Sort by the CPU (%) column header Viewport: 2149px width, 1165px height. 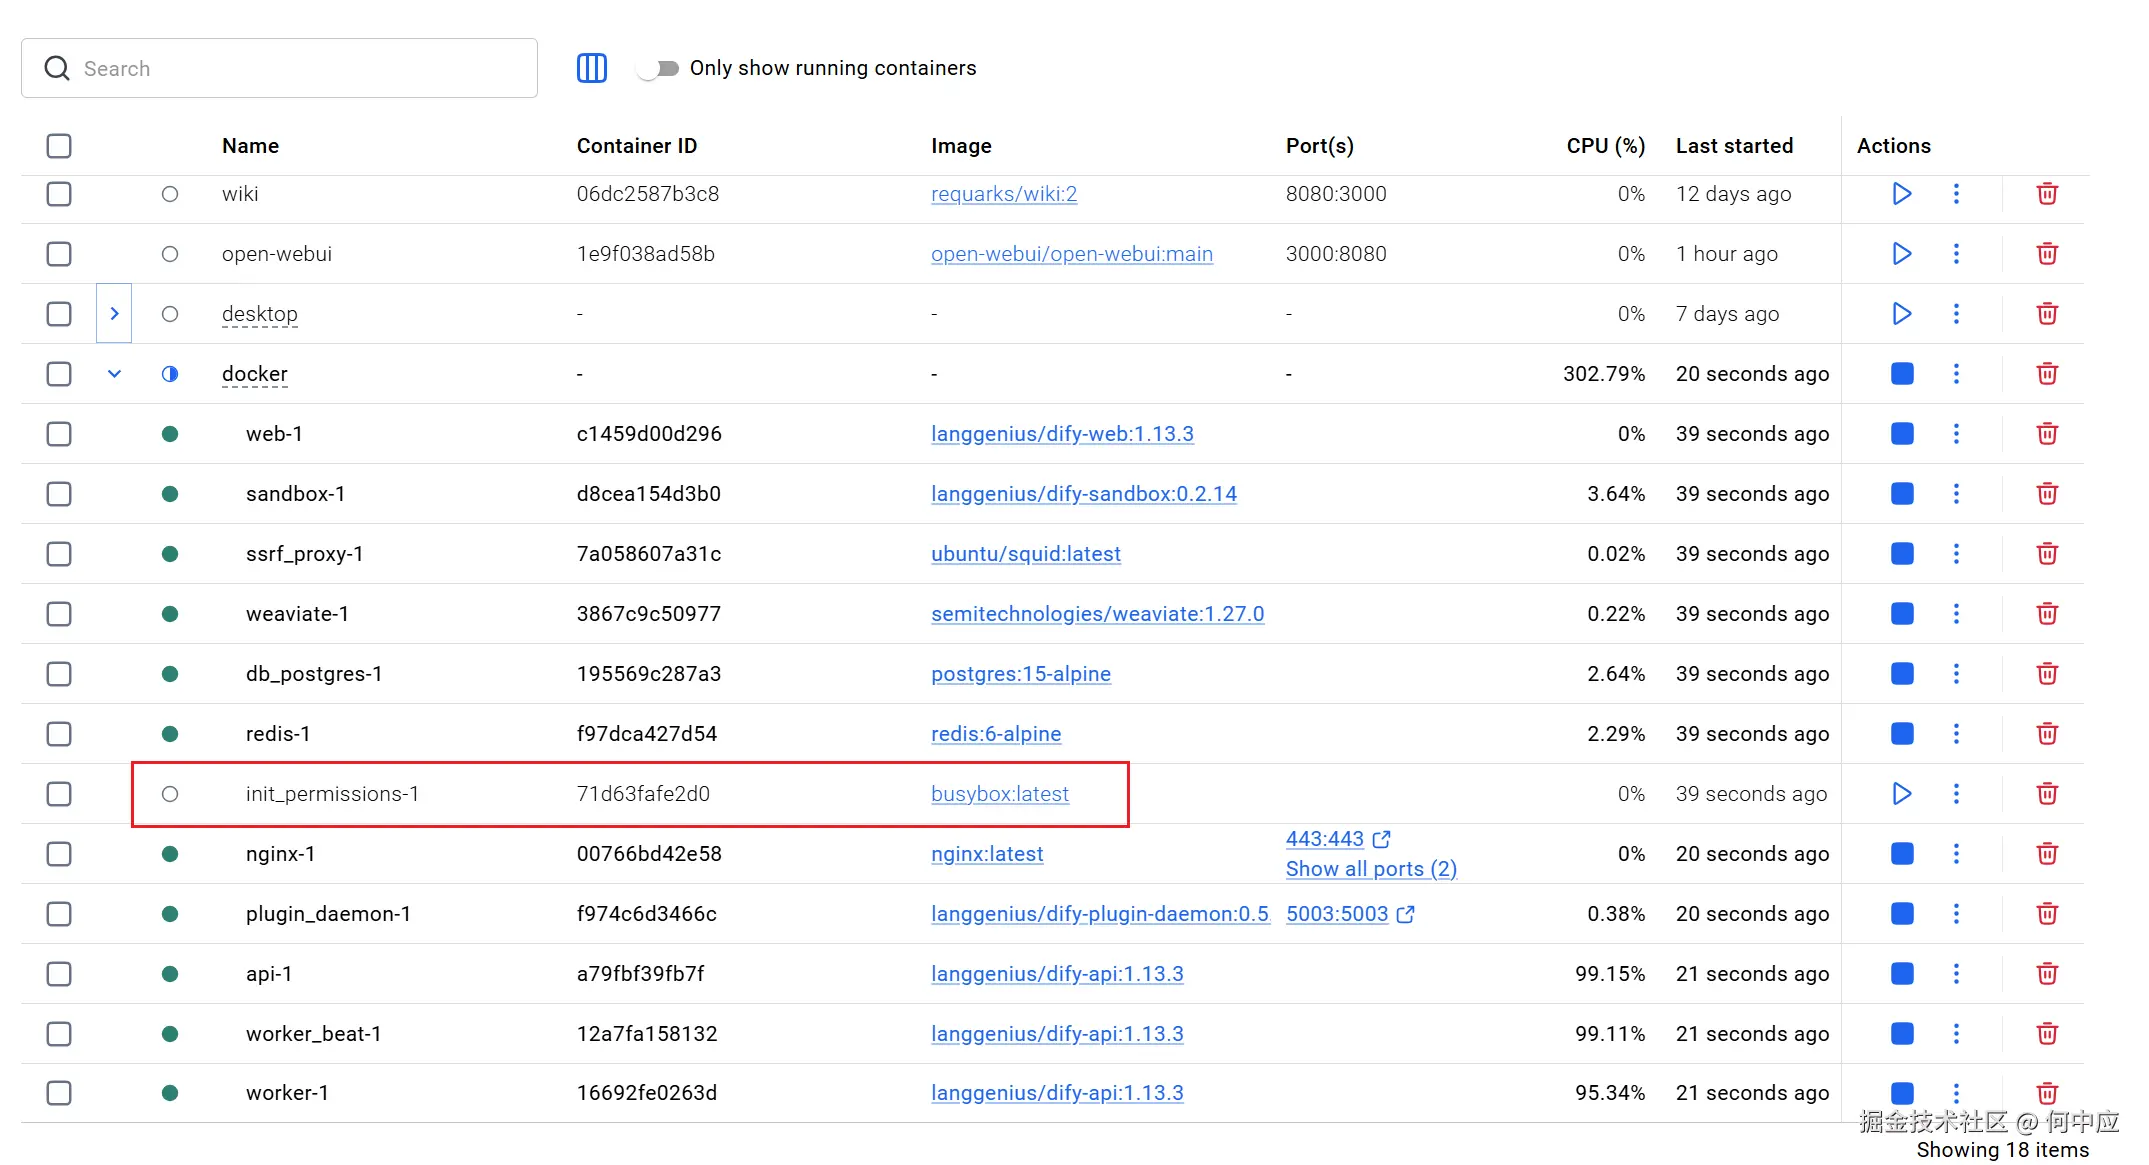(x=1604, y=146)
